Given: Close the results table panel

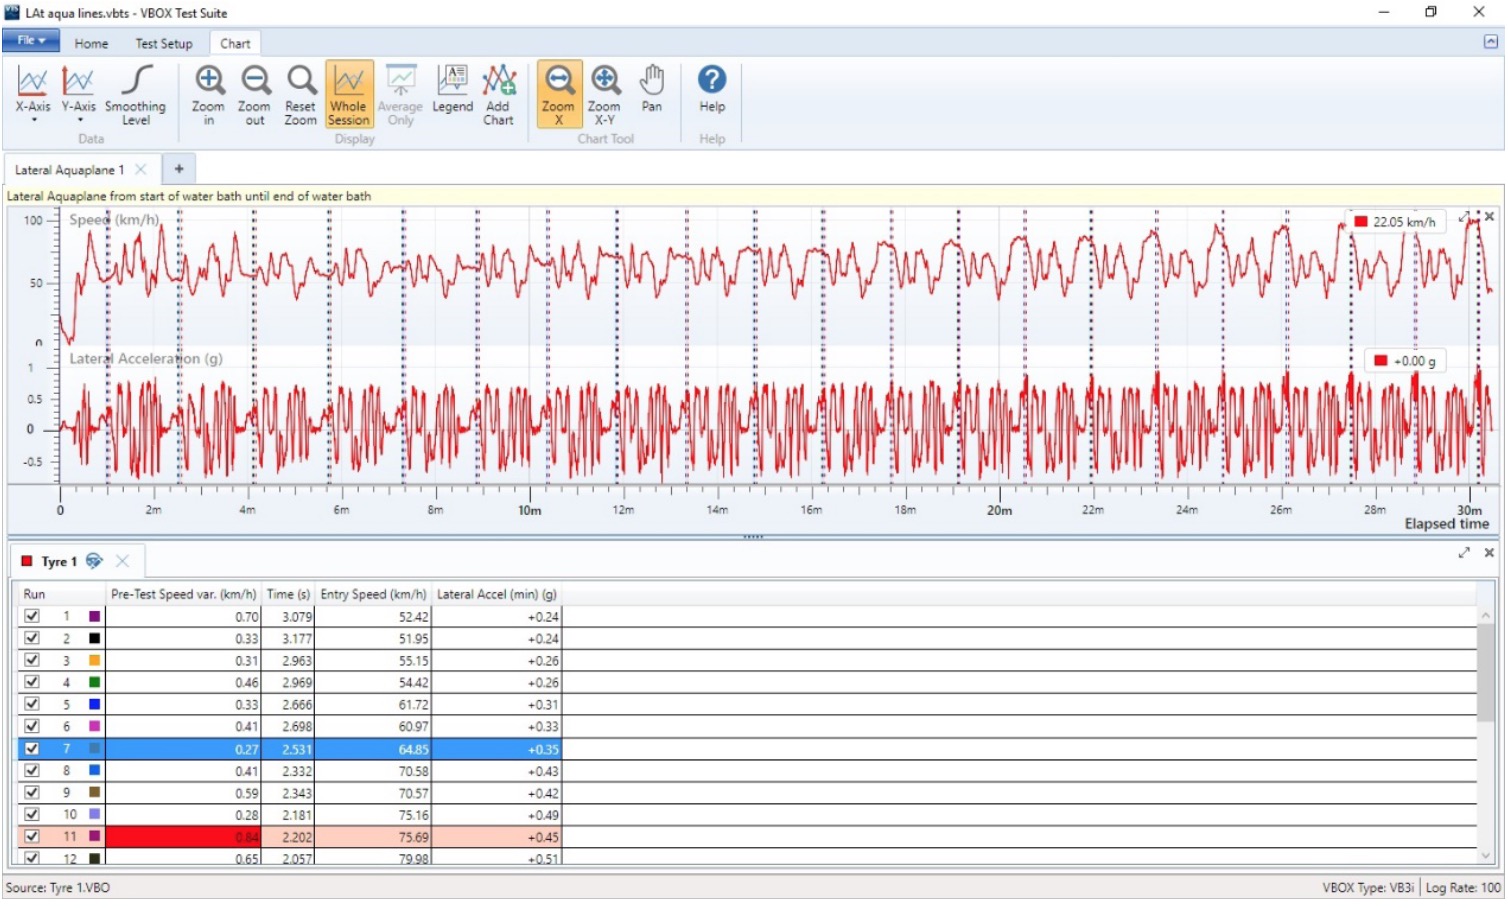Looking at the screenshot, I should (x=1489, y=552).
